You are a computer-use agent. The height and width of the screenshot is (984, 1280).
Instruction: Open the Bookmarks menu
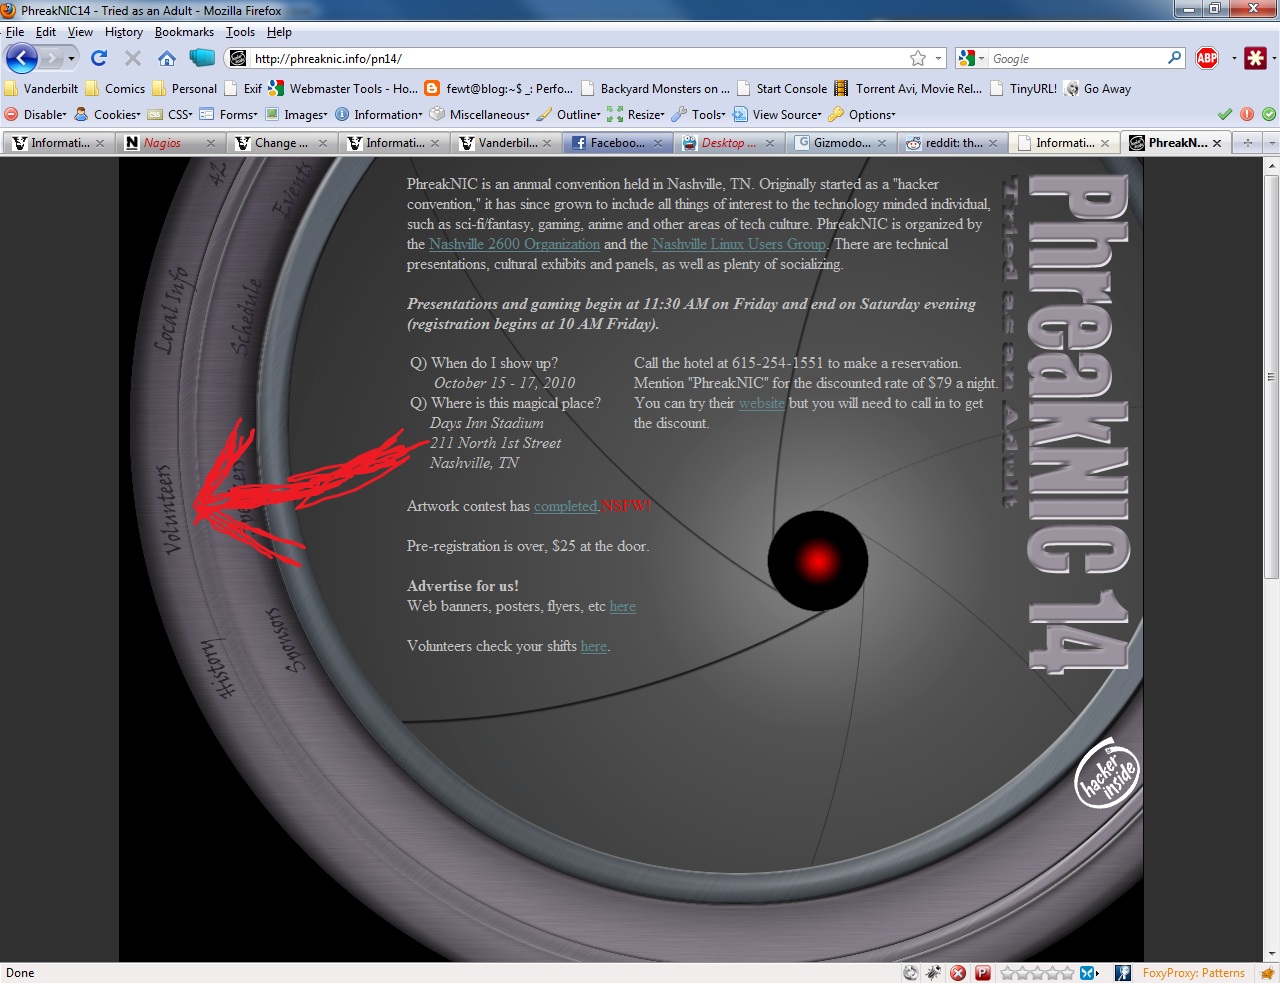pyautogui.click(x=184, y=32)
